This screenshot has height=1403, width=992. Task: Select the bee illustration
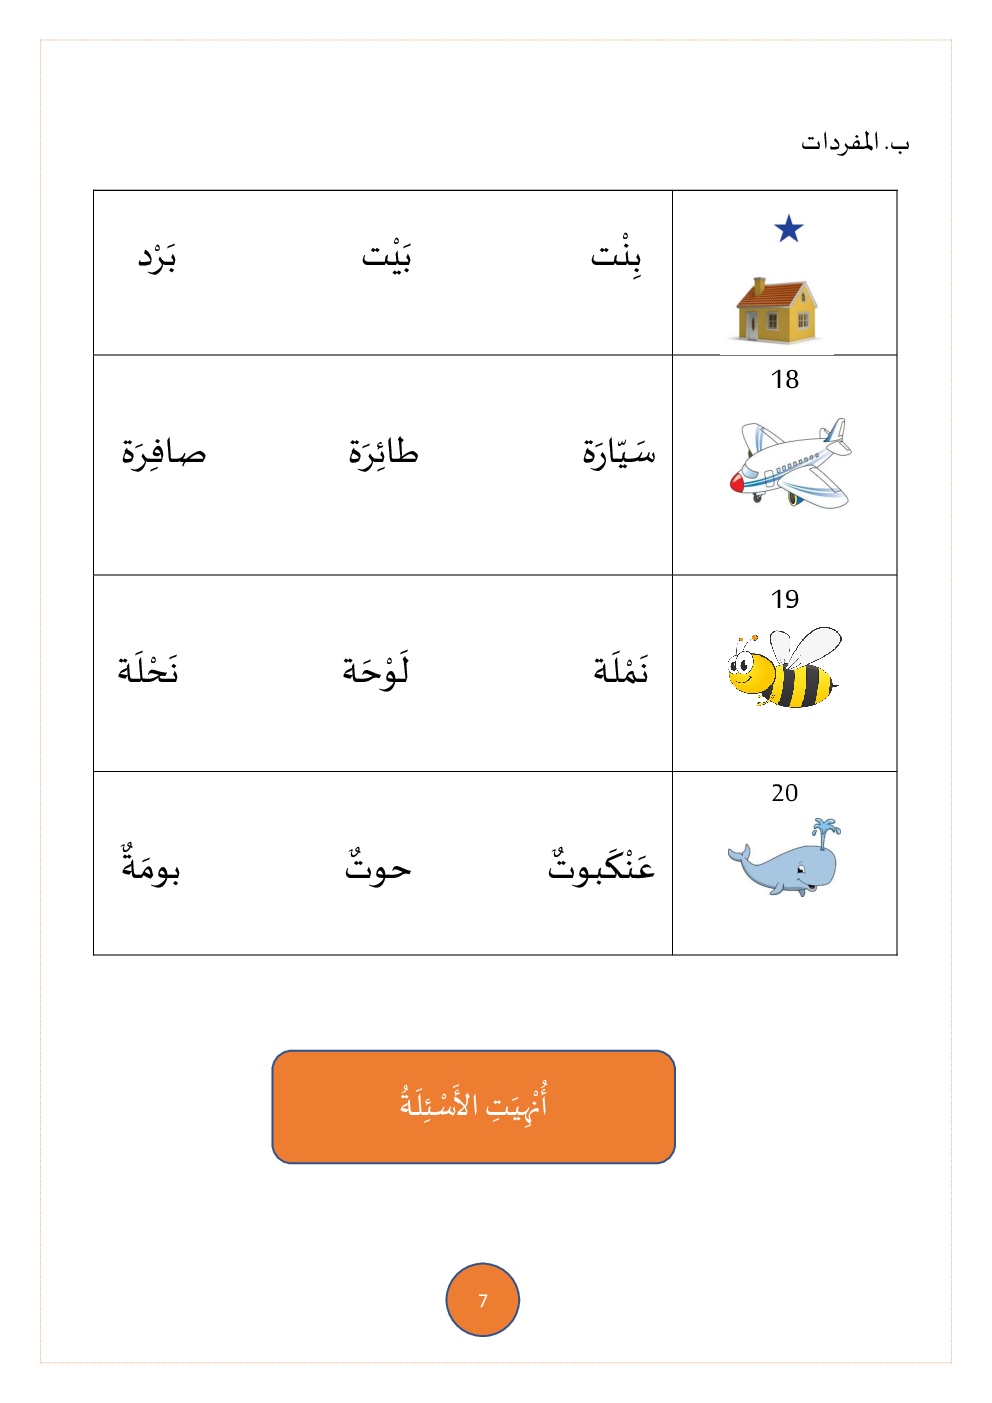click(x=784, y=668)
